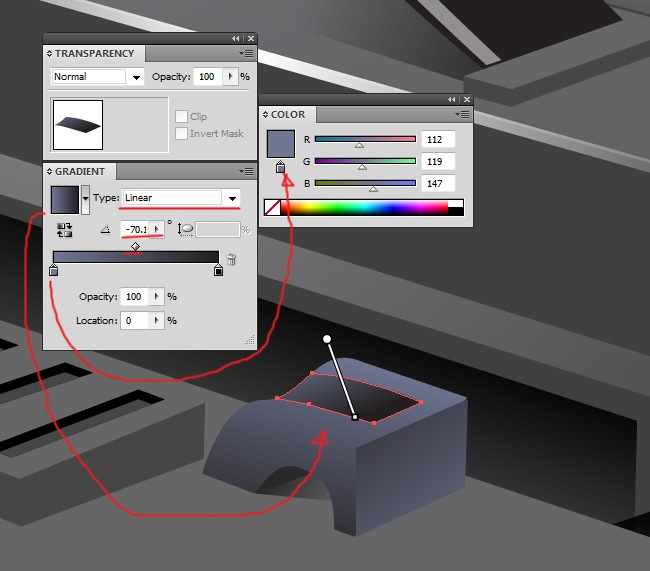The image size is (650, 571).
Task: Click the Reverse Gradient icon
Action: pos(65,230)
